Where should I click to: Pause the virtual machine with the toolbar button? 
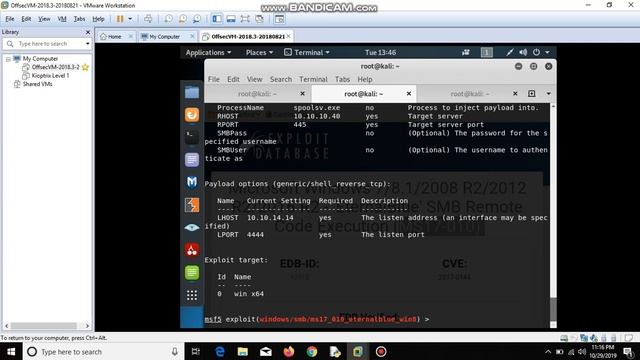click(120, 19)
